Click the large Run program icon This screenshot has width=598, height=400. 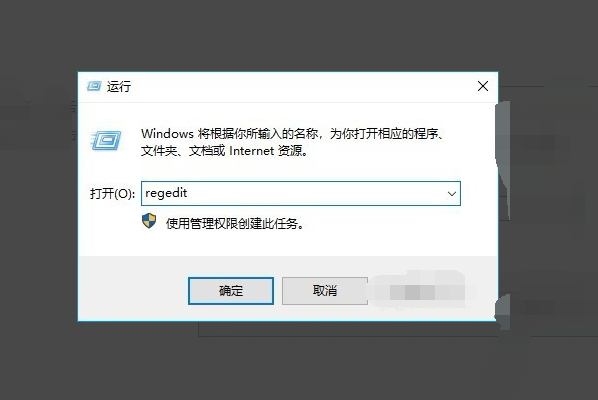click(106, 140)
